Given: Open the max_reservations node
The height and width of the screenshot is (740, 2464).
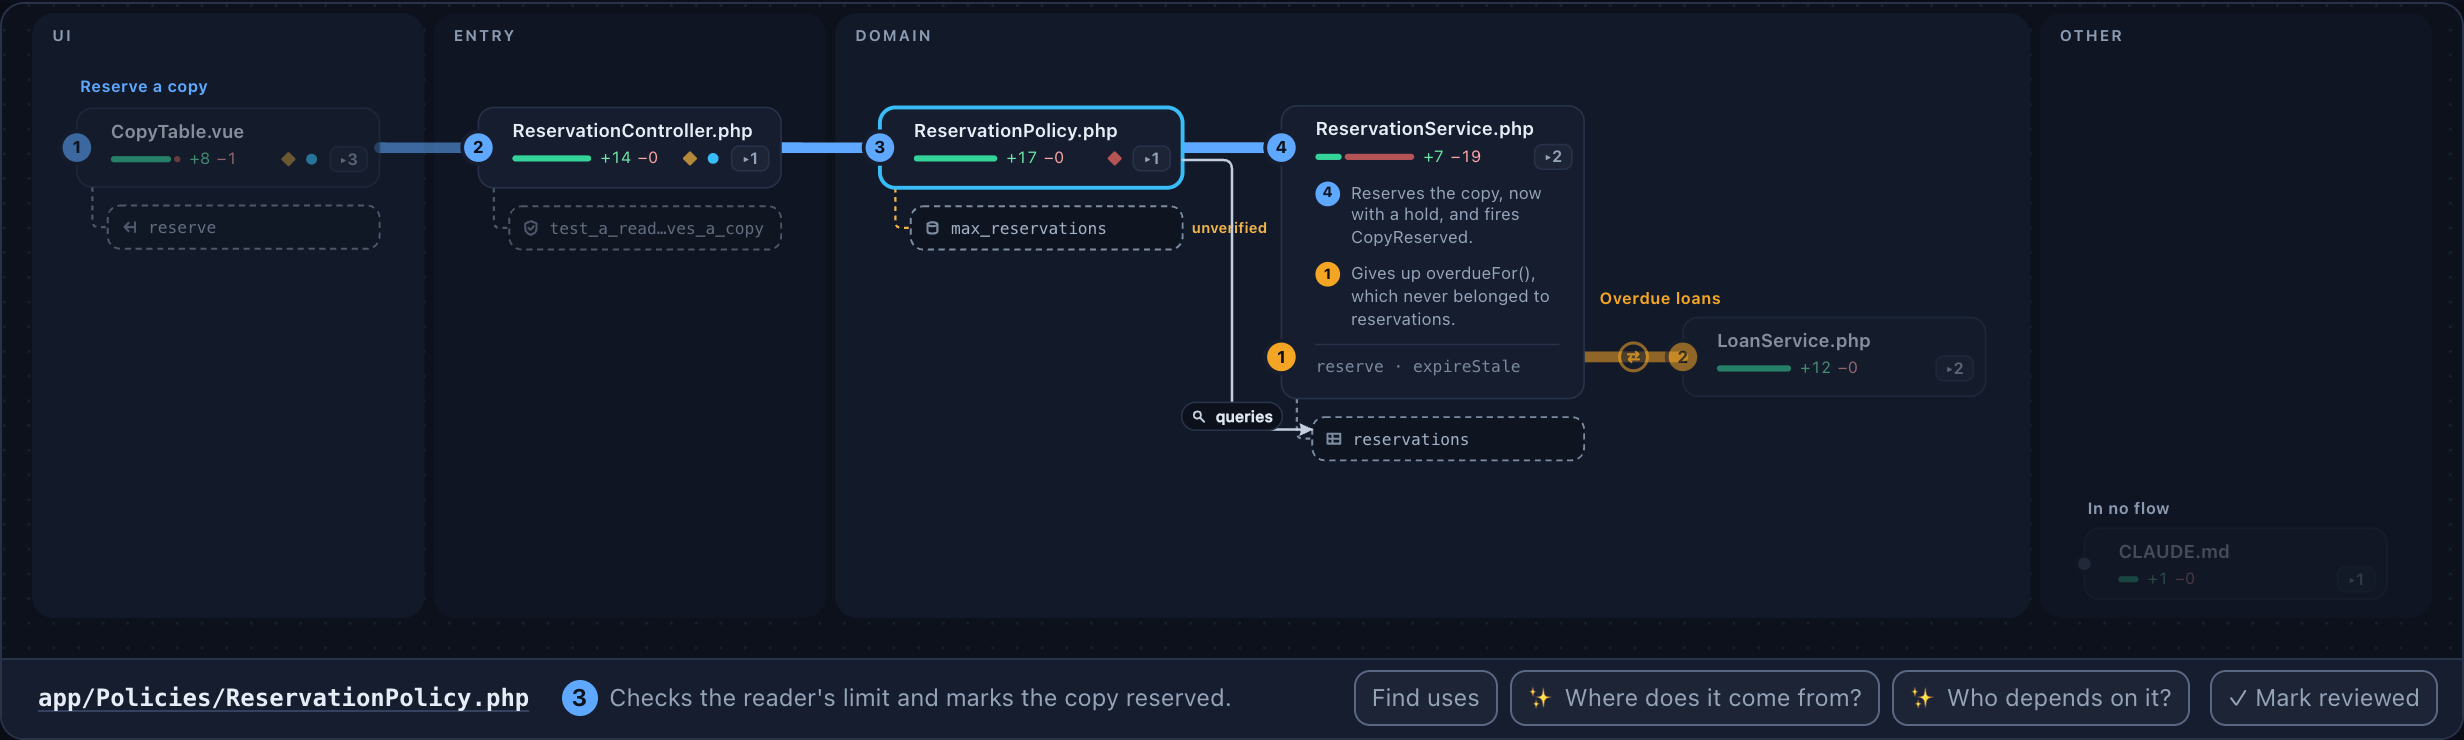Looking at the screenshot, I should coord(1046,228).
